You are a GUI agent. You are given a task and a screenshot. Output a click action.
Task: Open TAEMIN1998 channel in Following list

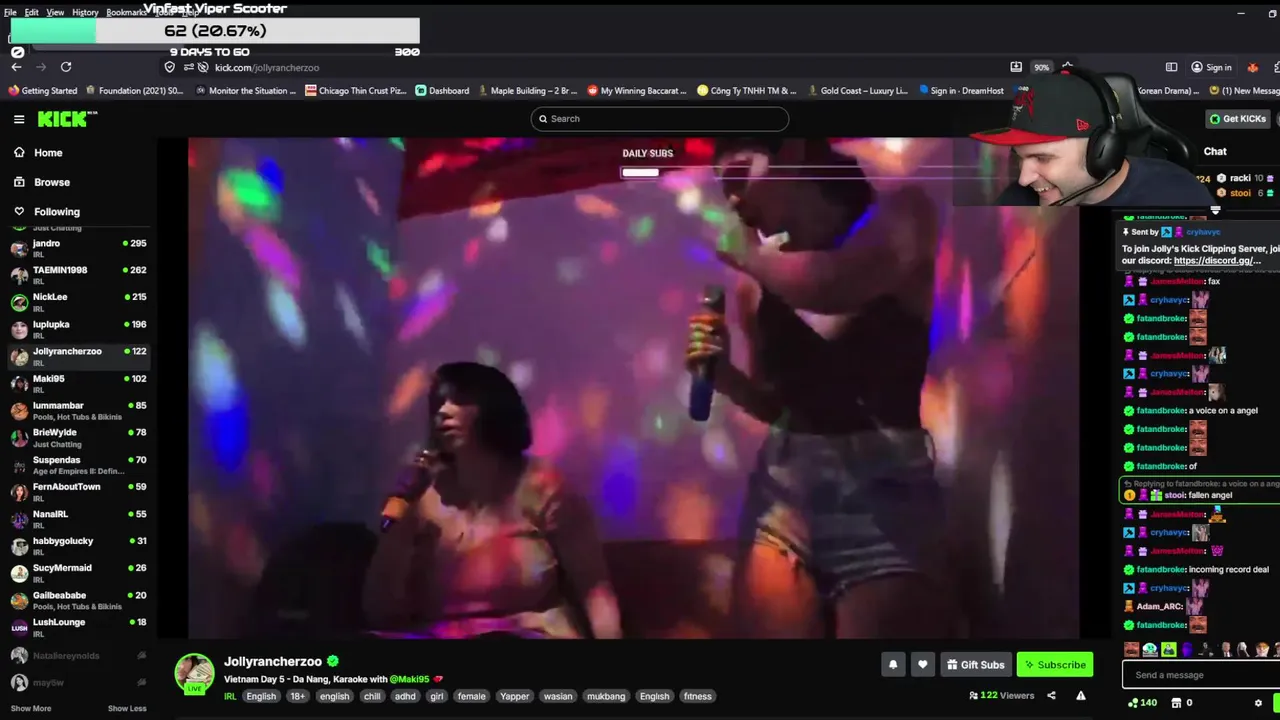78,274
